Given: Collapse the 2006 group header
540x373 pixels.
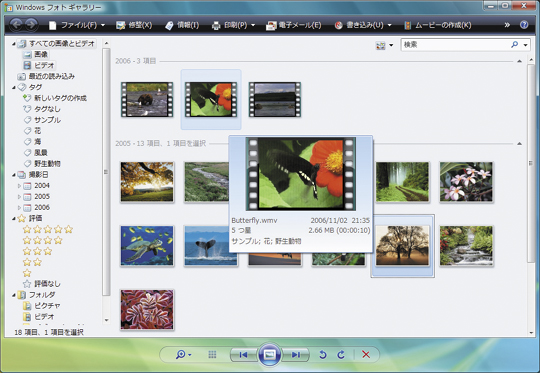Looking at the screenshot, I should pos(519,61).
